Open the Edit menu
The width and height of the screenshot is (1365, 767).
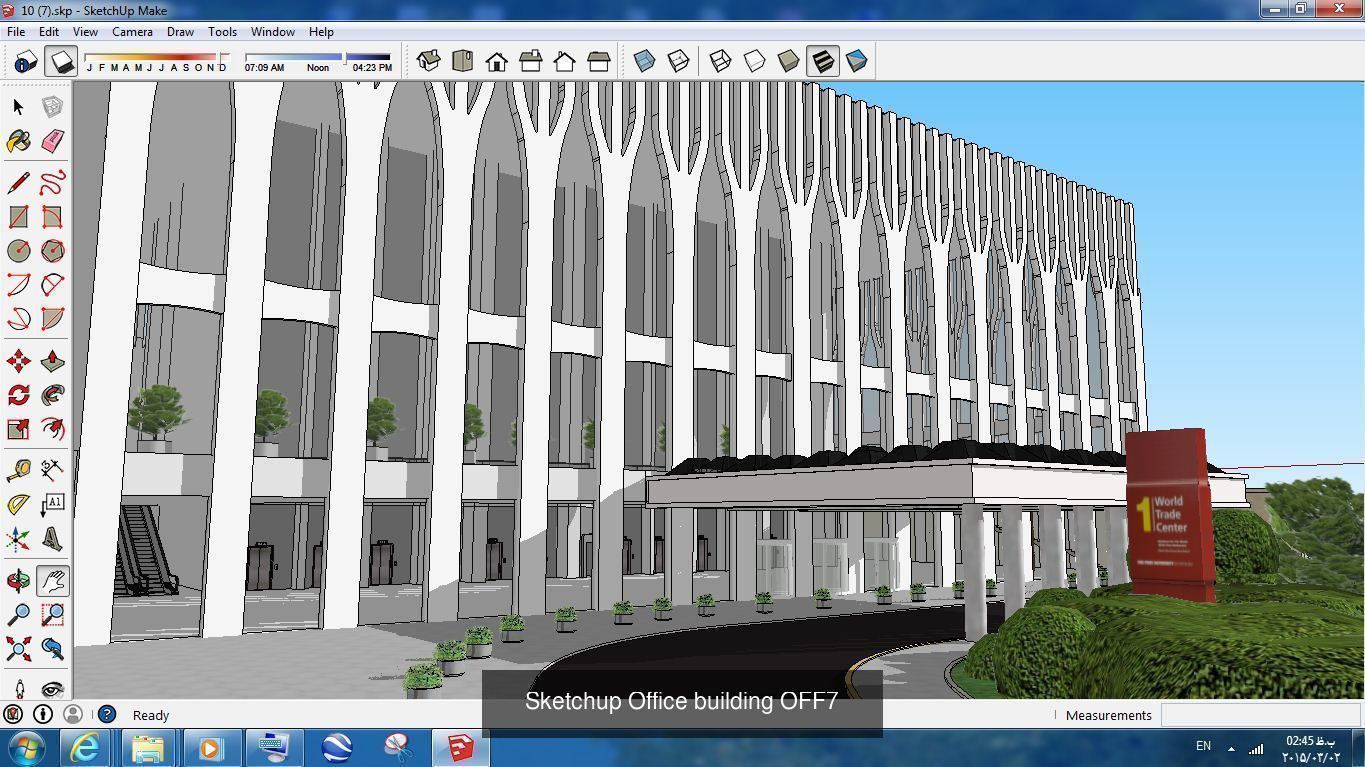(48, 32)
